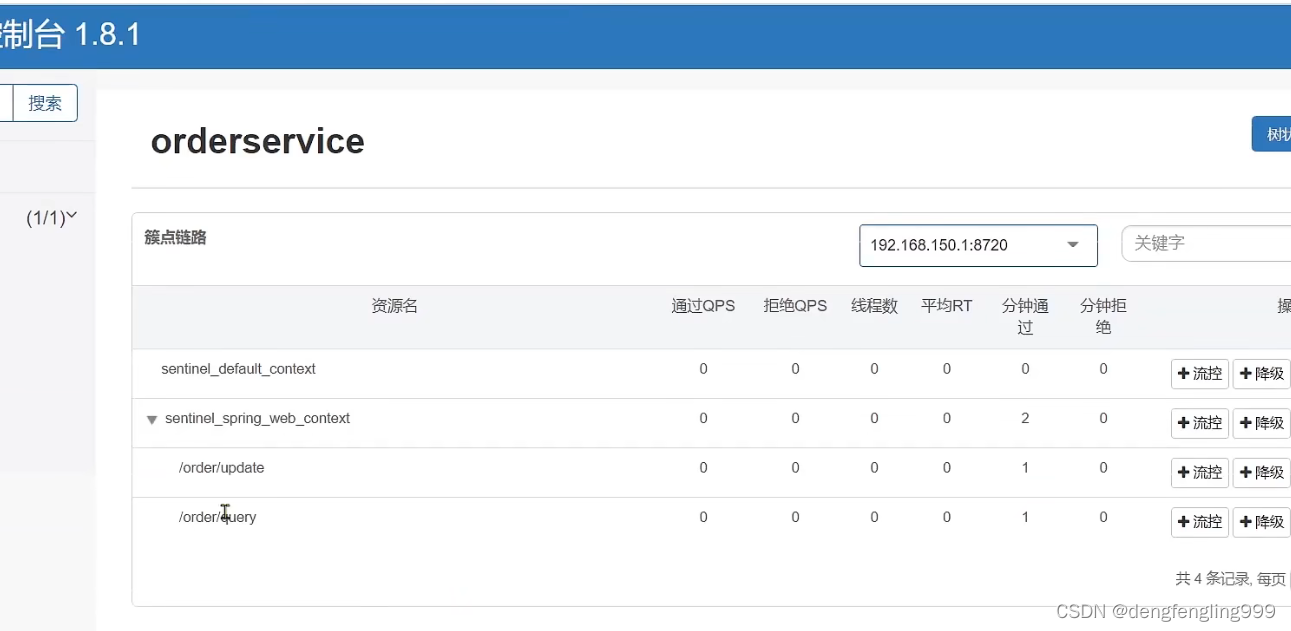The height and width of the screenshot is (631, 1291).
Task: Open the 192.168.150.1:8720 machine dropdown
Action: click(x=977, y=245)
